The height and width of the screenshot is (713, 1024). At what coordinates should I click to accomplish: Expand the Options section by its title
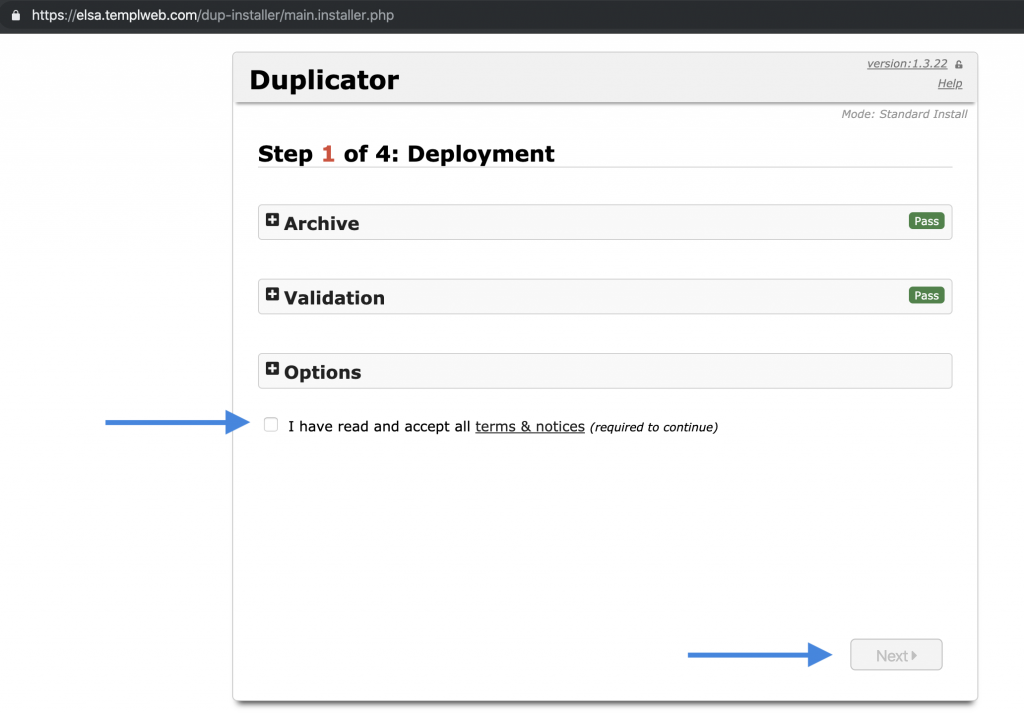coord(322,372)
